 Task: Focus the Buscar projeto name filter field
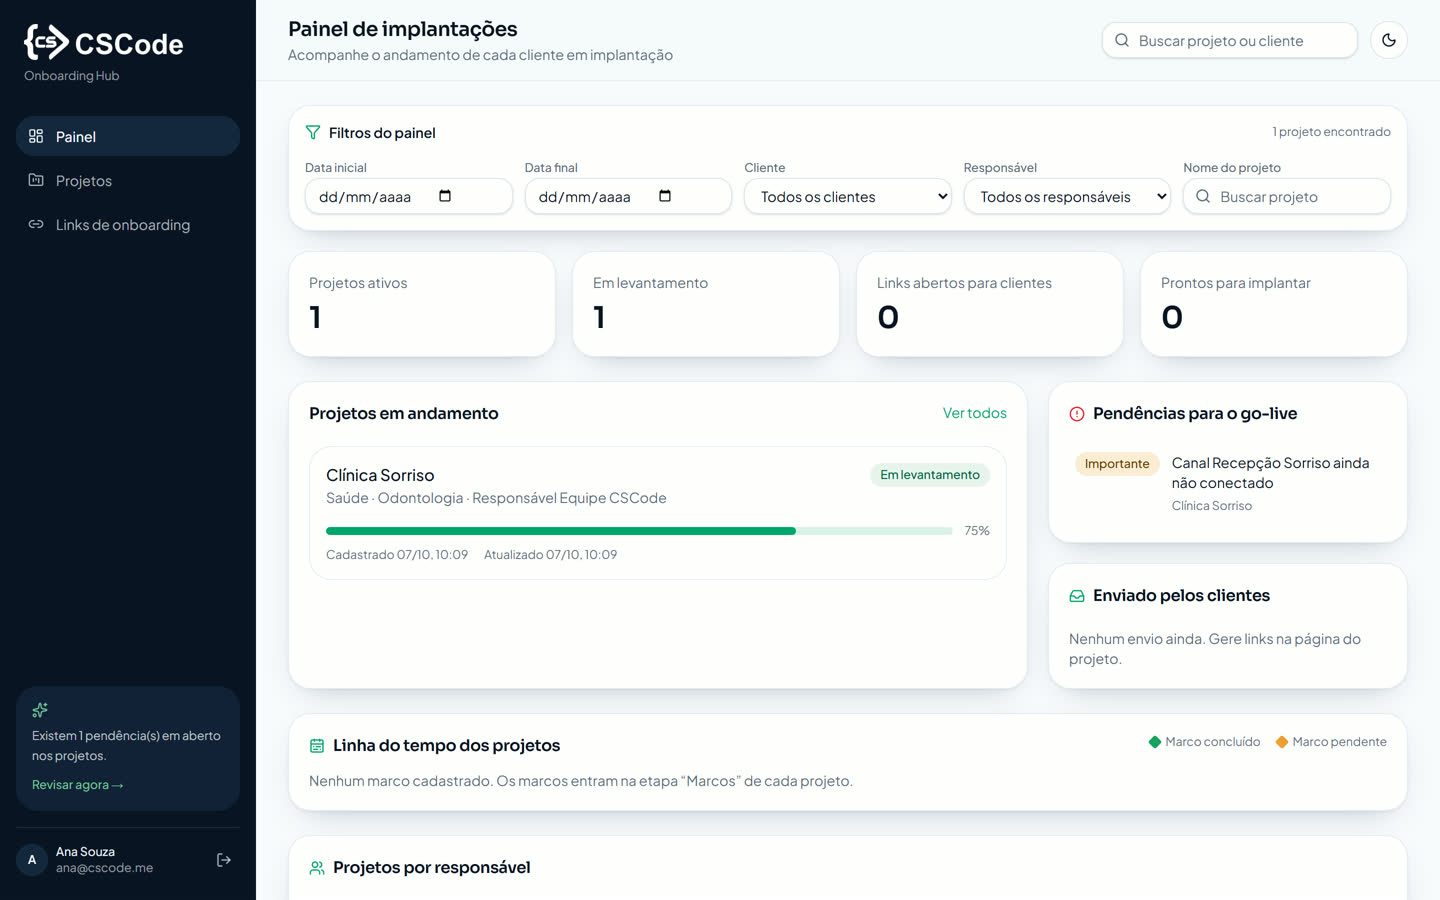pos(1287,196)
